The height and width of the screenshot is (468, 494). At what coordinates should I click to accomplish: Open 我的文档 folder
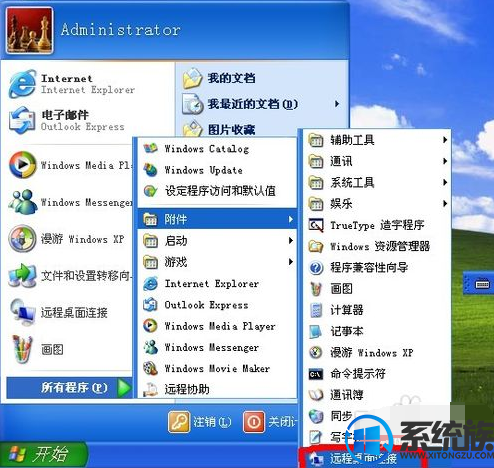coord(261,79)
